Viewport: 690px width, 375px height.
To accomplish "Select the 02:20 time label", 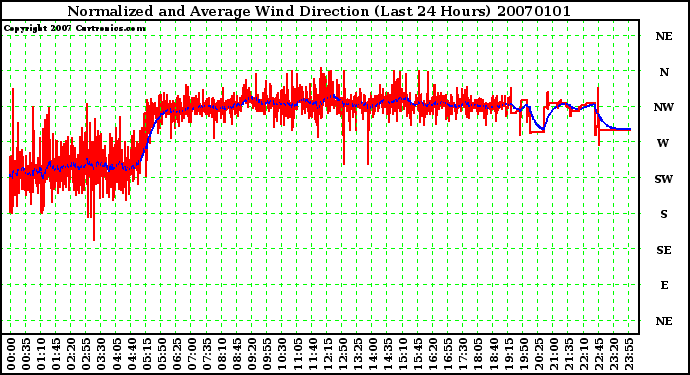I will coord(71,354).
